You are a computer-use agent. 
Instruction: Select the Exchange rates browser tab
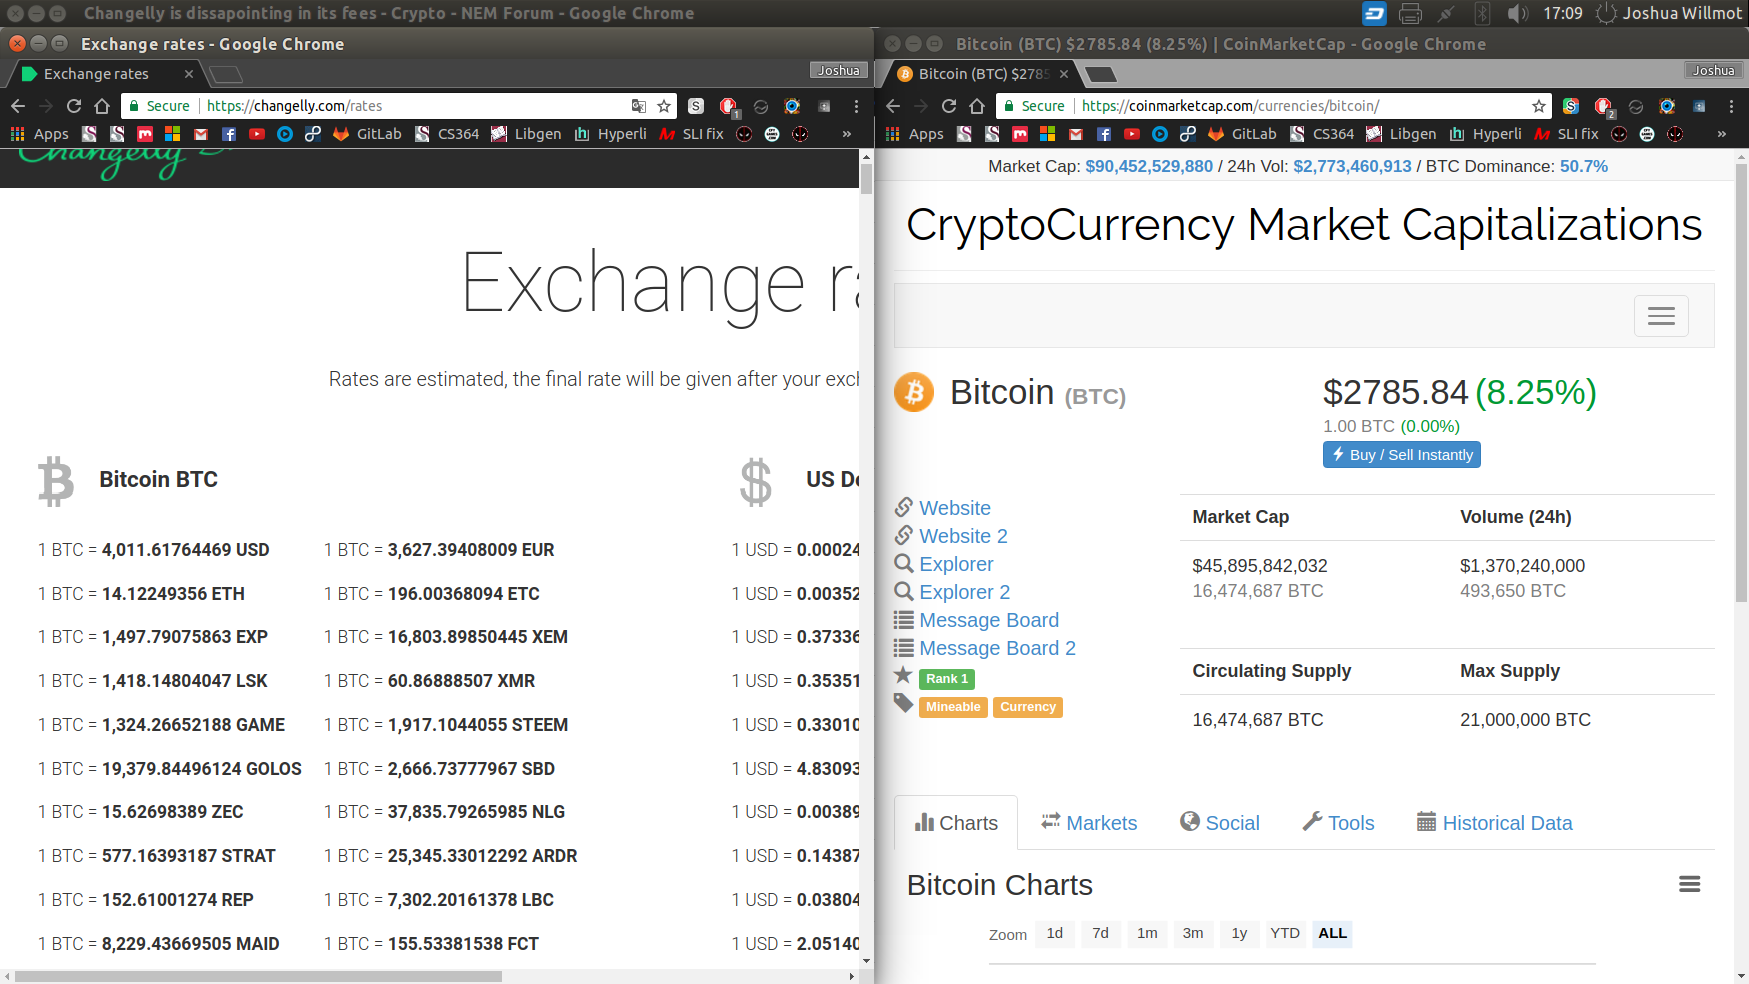click(105, 74)
